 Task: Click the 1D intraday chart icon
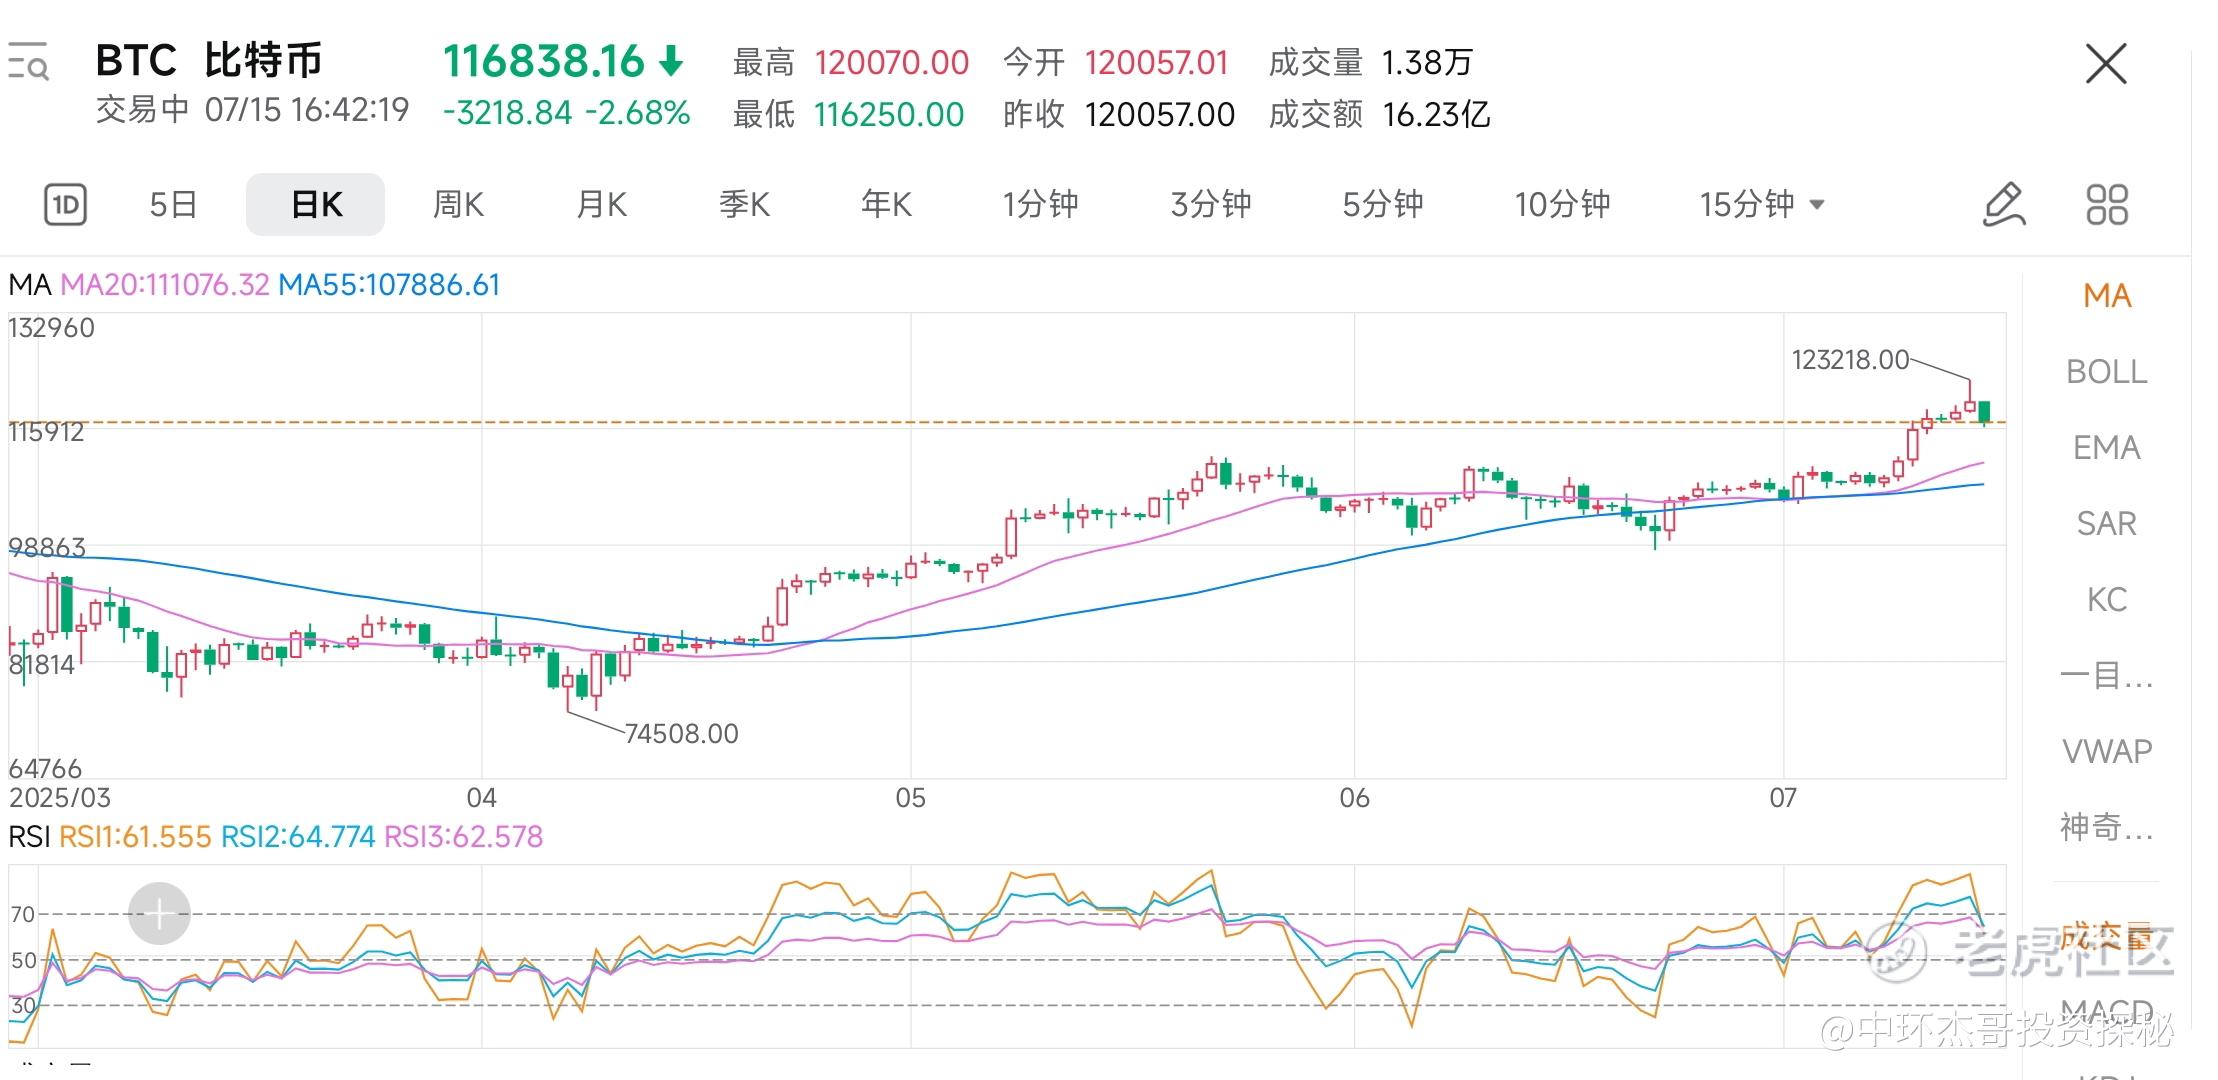tap(66, 205)
